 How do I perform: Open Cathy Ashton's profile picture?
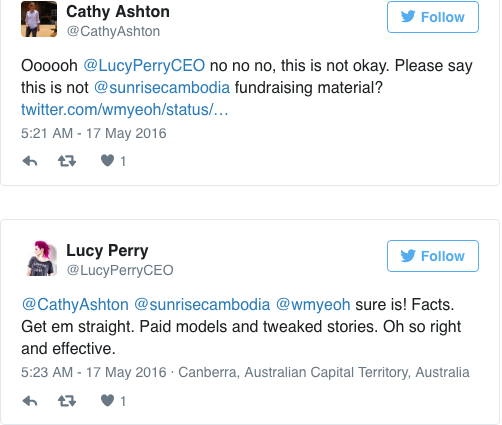point(39,19)
